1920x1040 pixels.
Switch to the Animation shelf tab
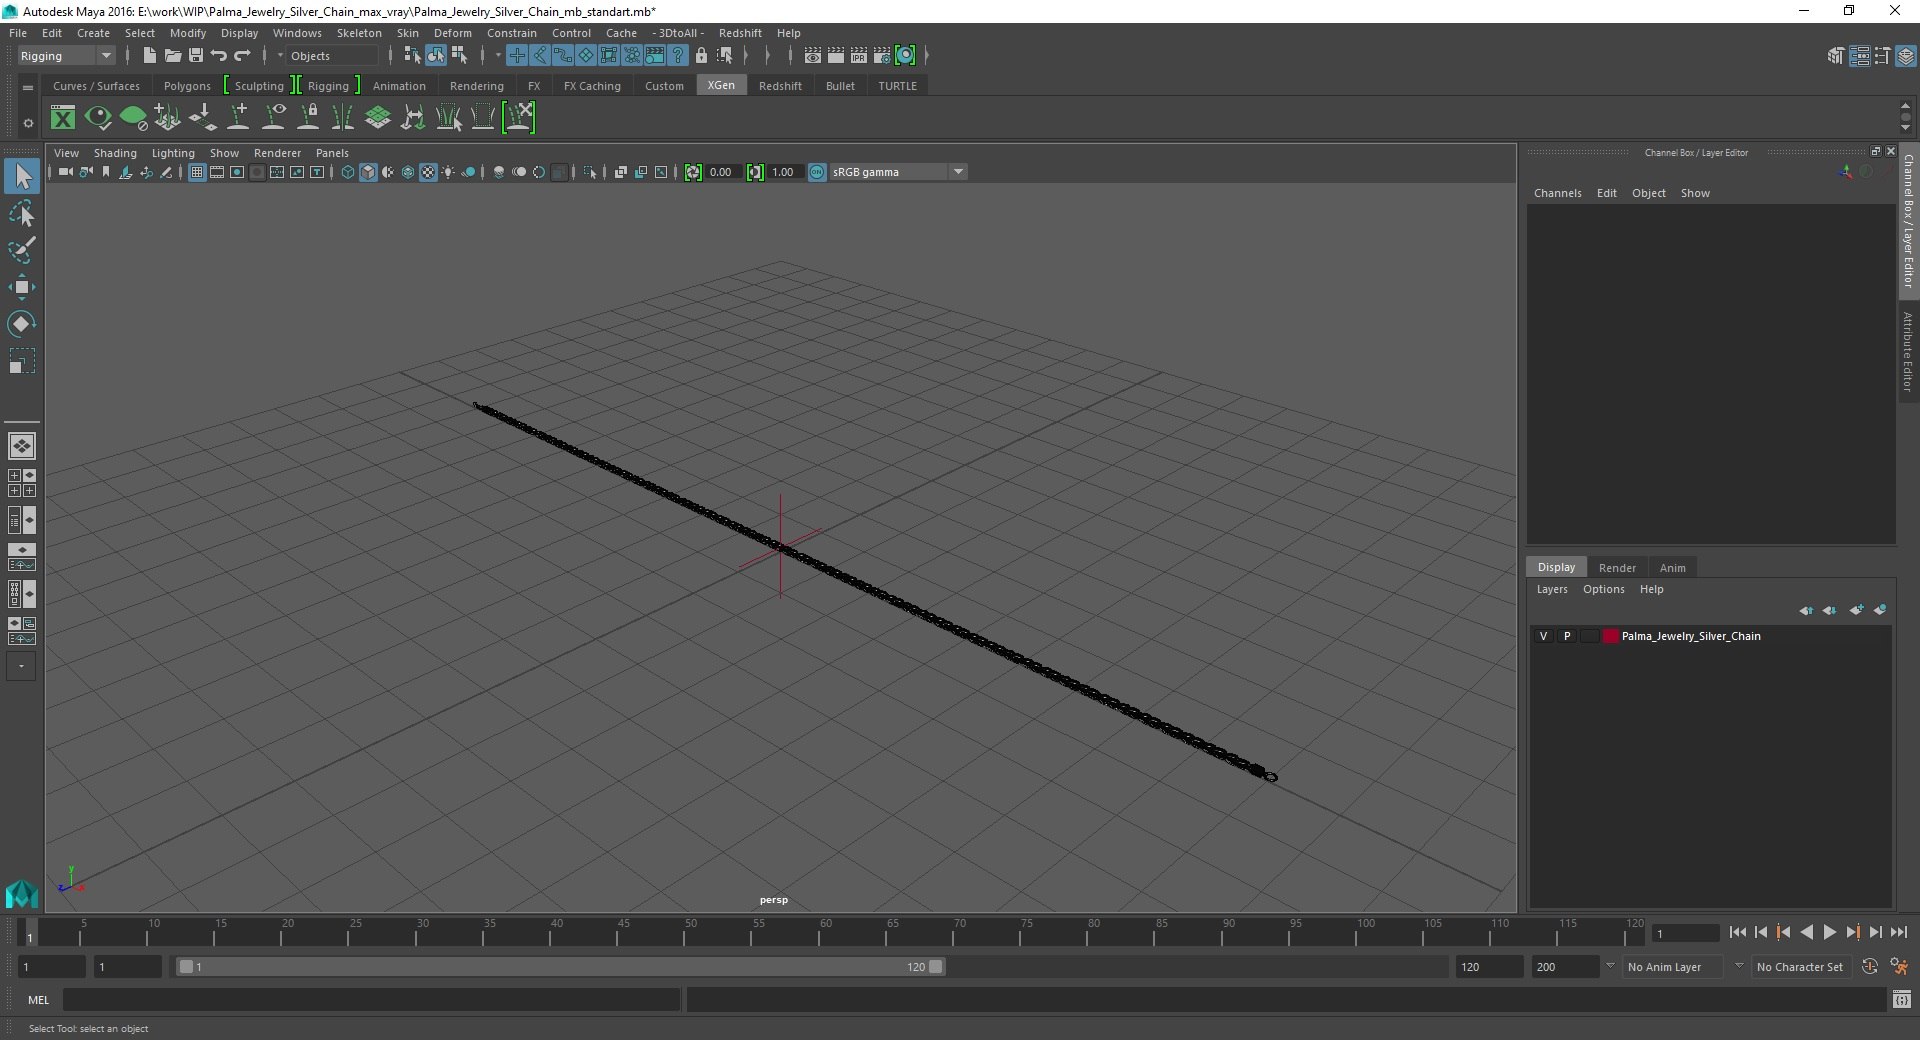point(399,86)
